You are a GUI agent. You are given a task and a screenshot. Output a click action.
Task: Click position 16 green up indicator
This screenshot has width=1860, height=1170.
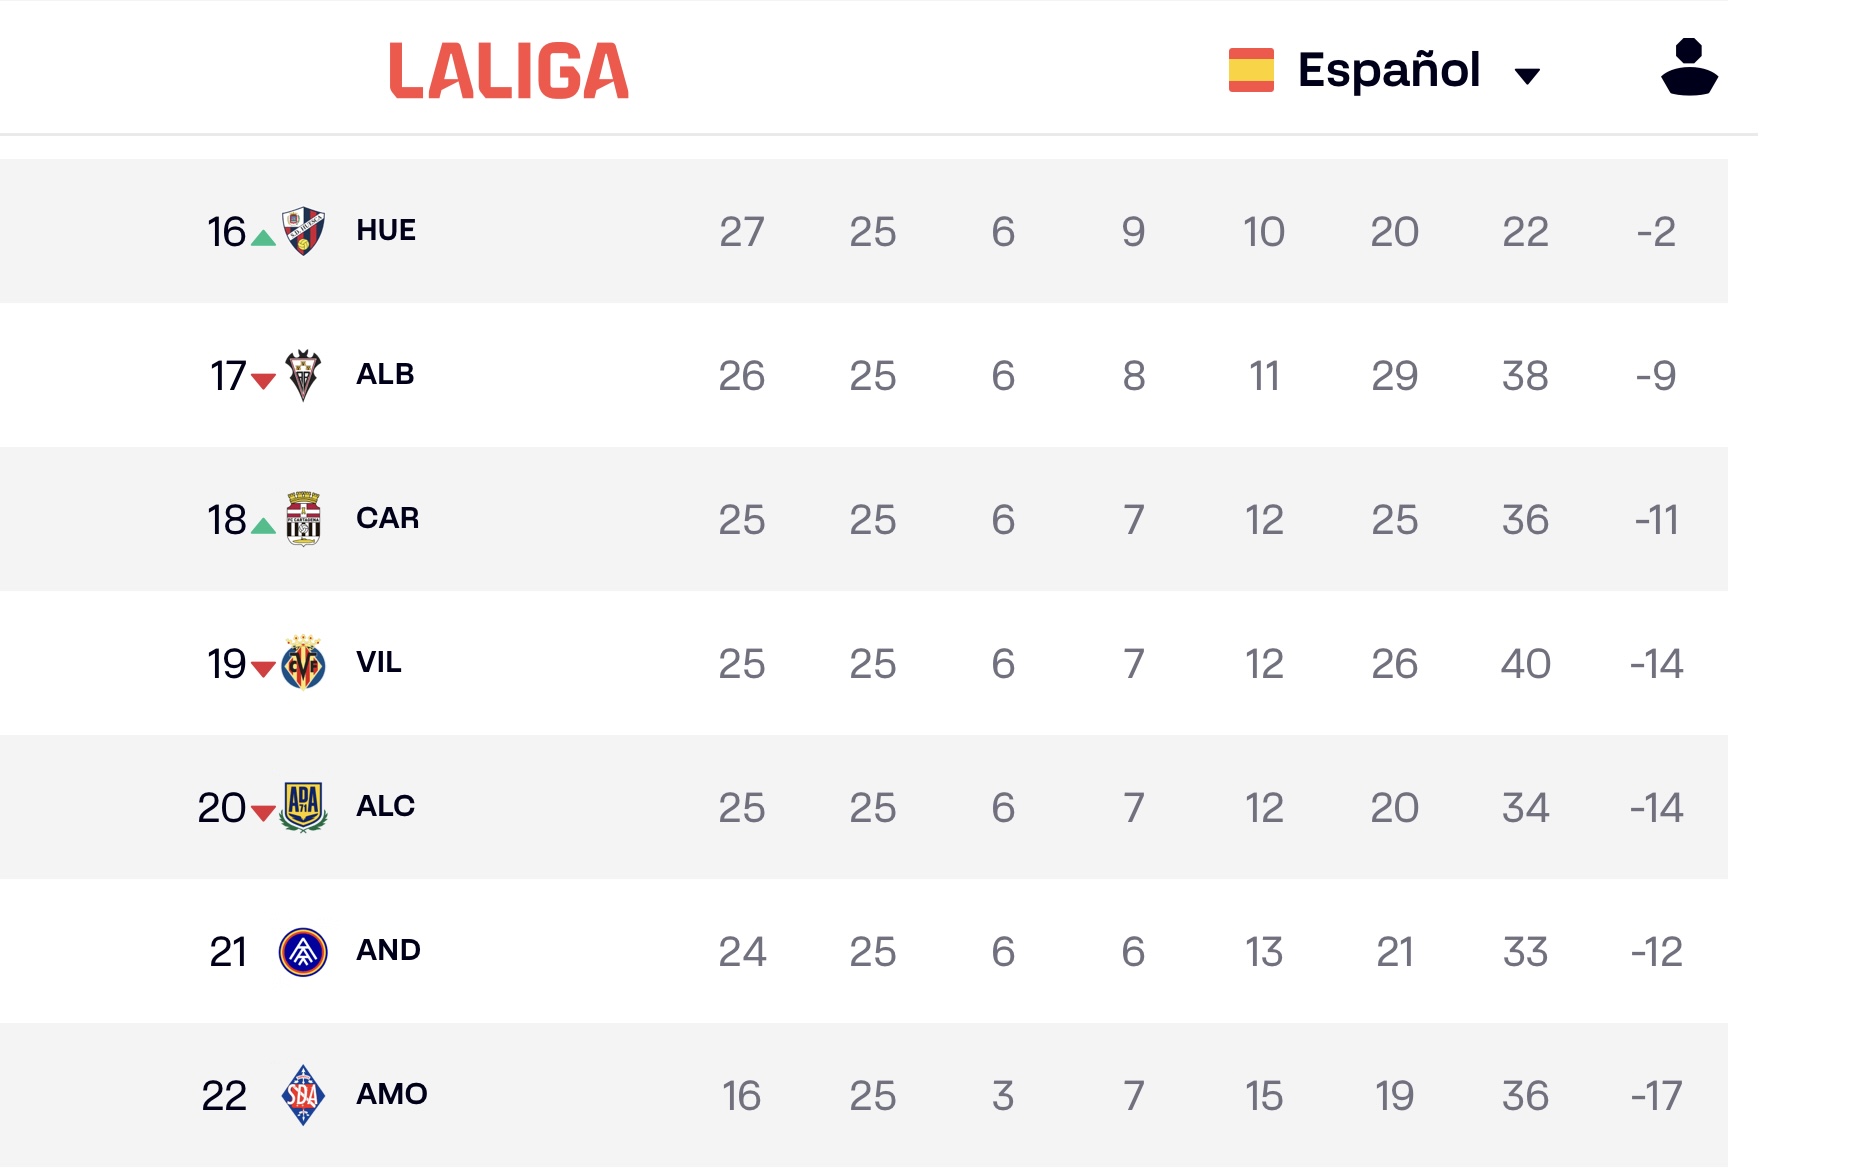click(x=263, y=237)
